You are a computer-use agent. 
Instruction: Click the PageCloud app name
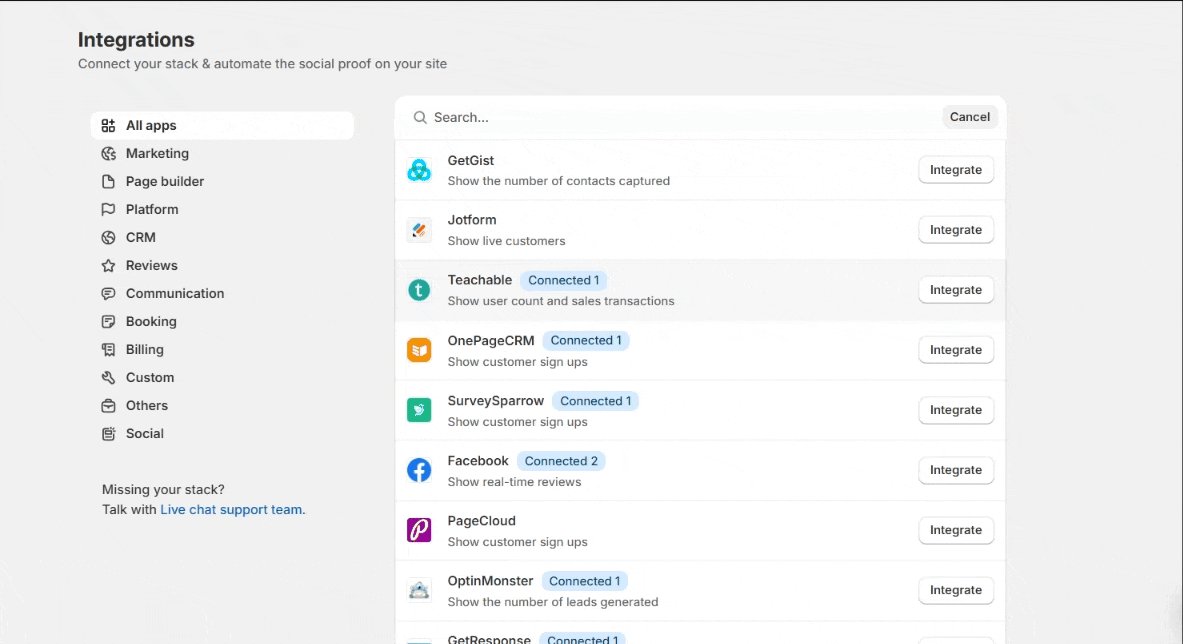coord(481,521)
